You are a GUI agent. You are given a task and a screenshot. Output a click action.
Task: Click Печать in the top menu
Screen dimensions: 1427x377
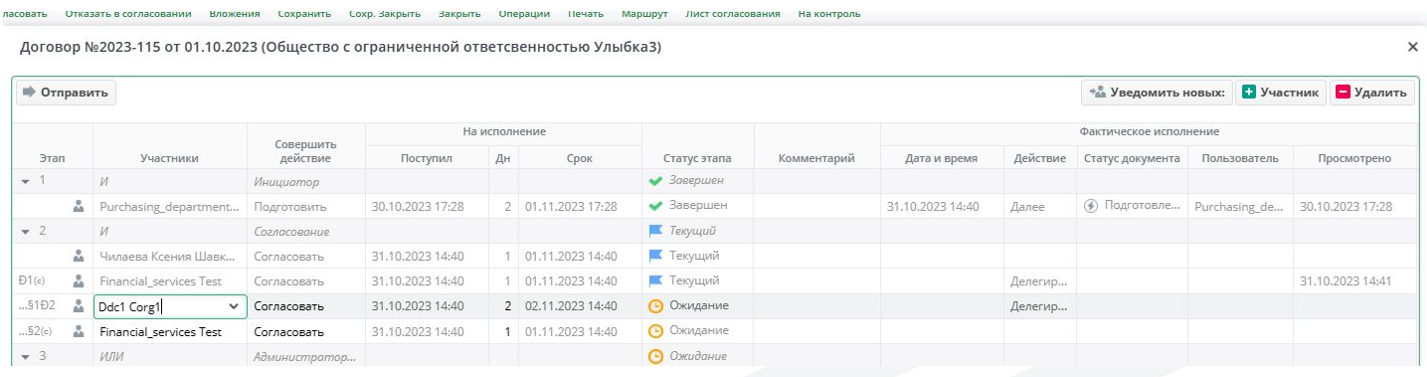[585, 14]
